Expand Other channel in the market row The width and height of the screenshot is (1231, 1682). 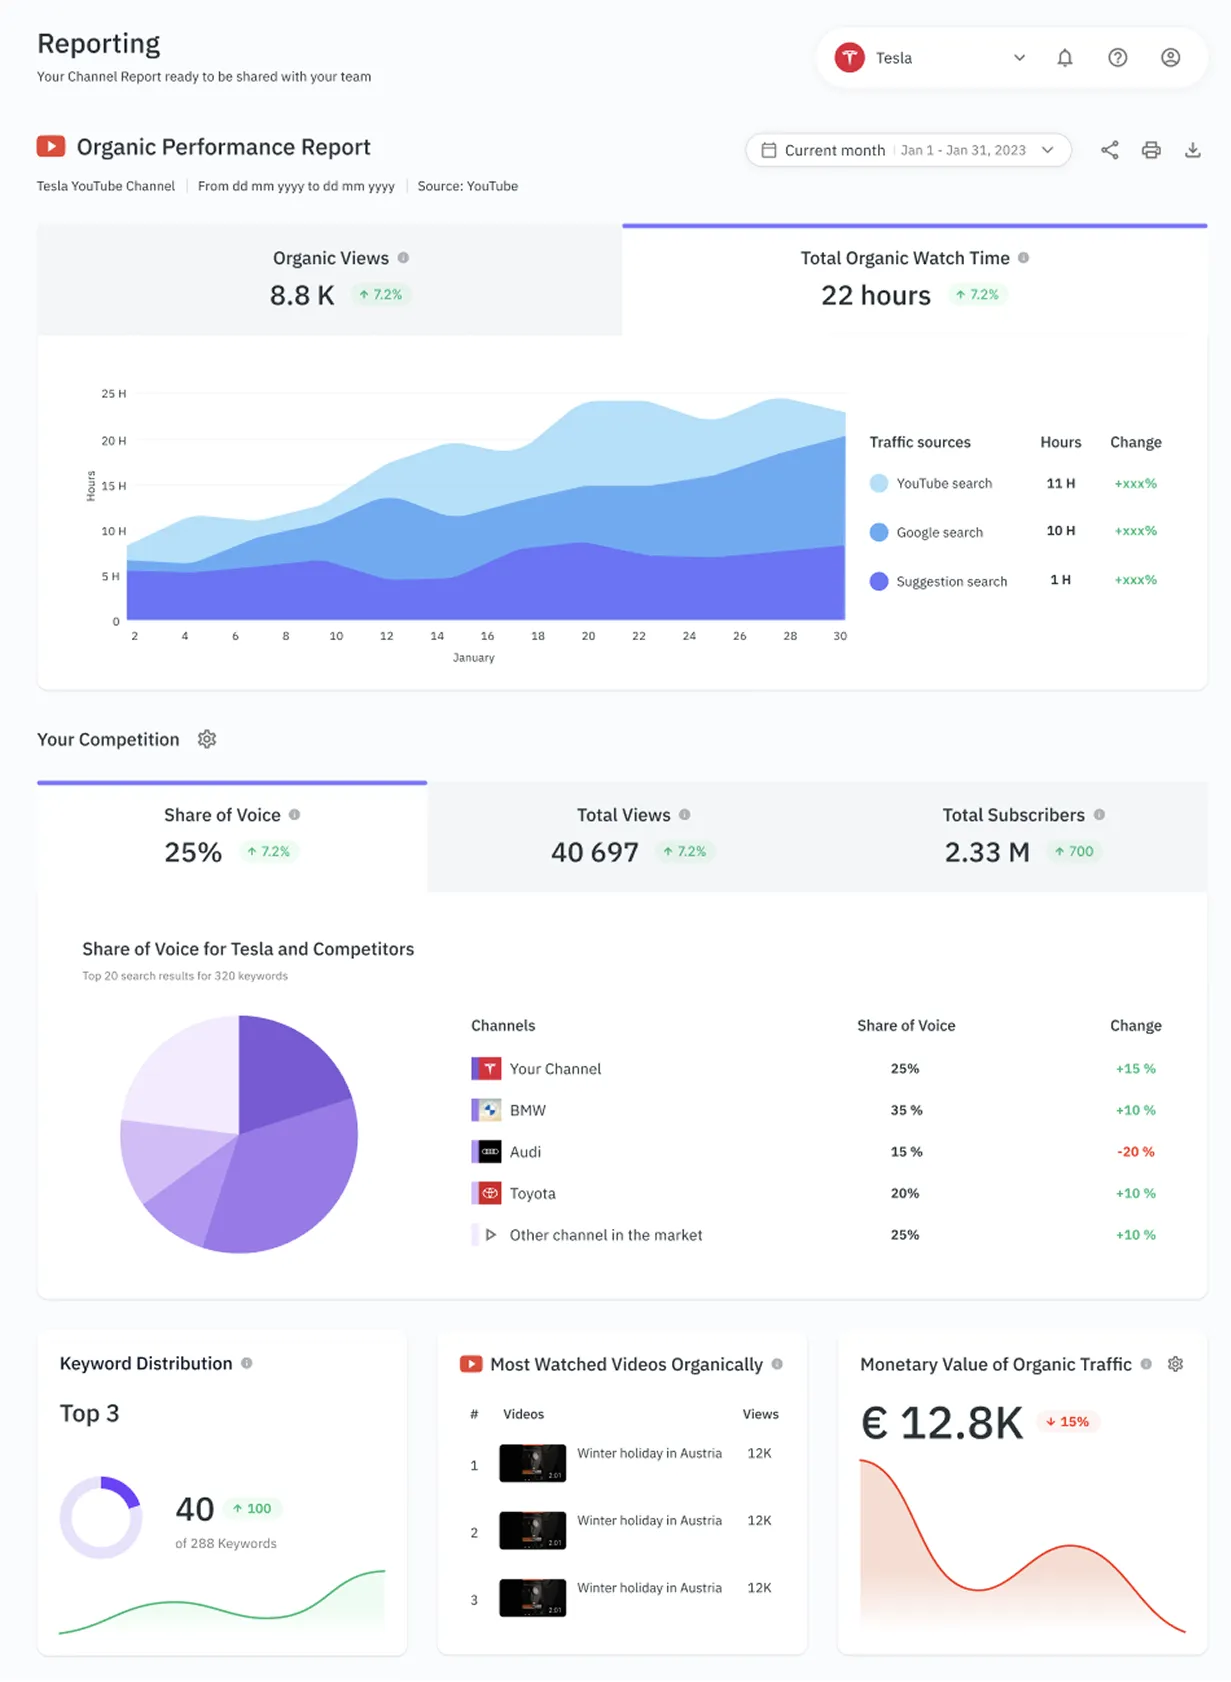pos(491,1235)
